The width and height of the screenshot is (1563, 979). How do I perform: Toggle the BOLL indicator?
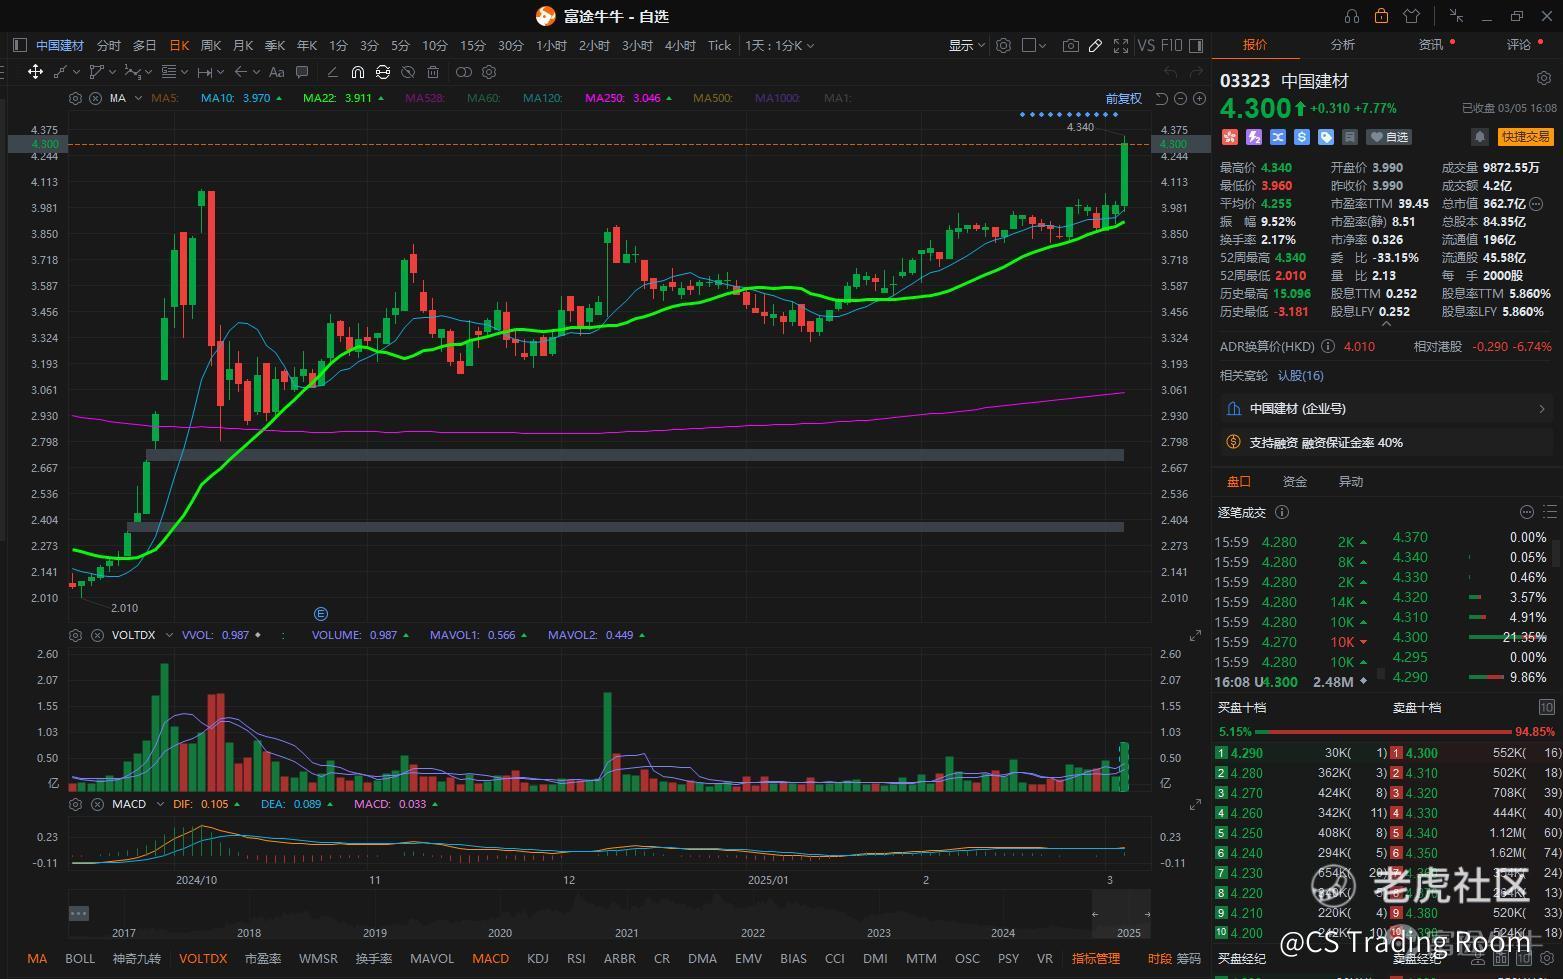point(80,958)
